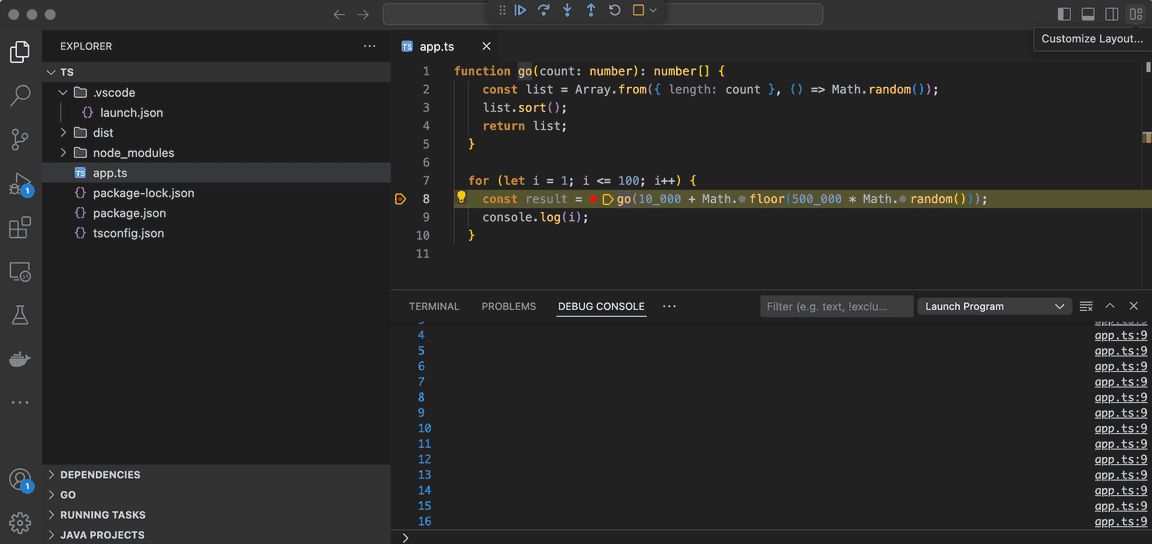This screenshot has width=1152, height=544.
Task: Toggle the breakpoint on line 8
Action: pyautogui.click(x=400, y=199)
